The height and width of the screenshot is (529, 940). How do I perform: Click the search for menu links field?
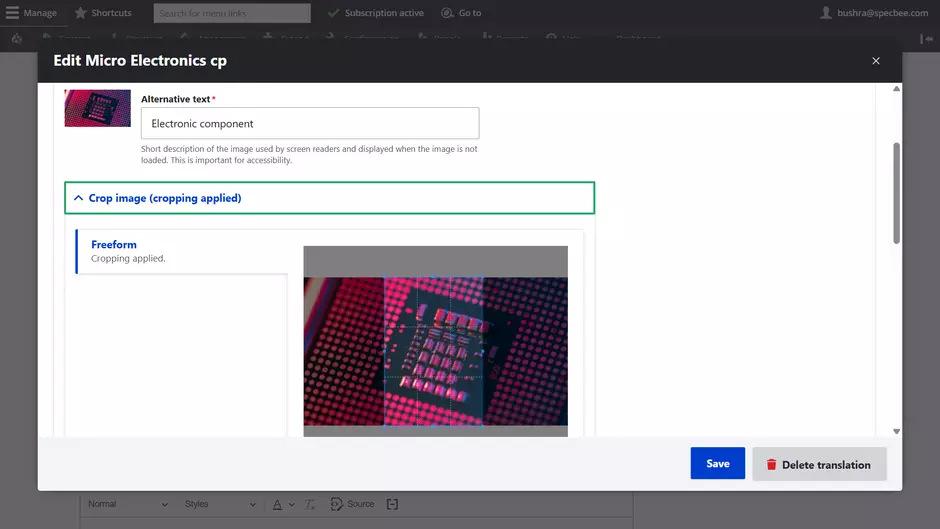(x=232, y=13)
